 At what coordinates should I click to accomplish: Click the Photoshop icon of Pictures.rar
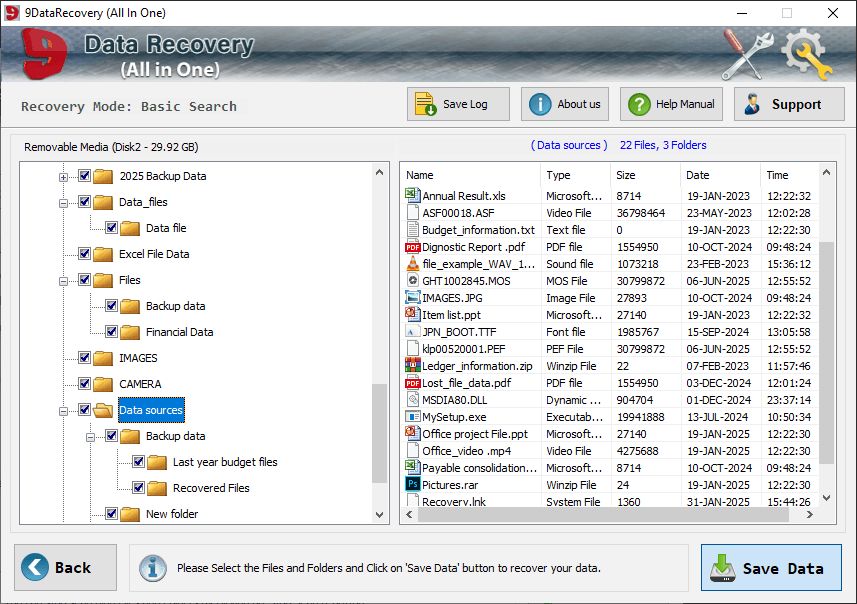(x=413, y=484)
